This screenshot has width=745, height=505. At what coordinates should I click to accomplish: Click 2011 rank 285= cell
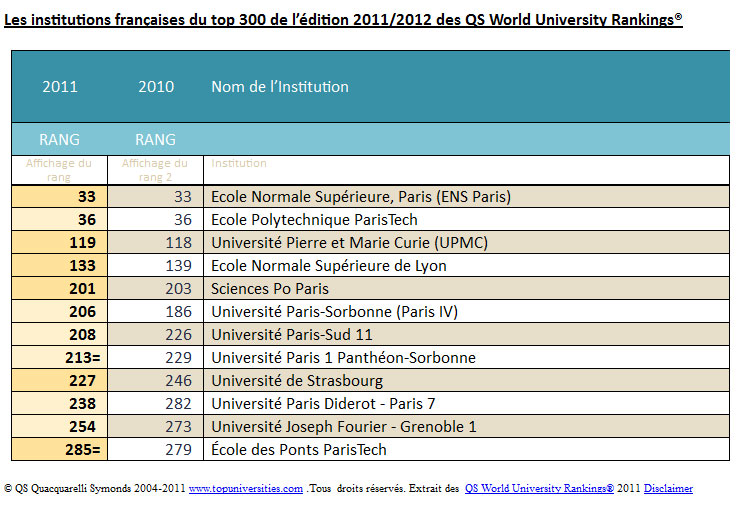pos(59,449)
